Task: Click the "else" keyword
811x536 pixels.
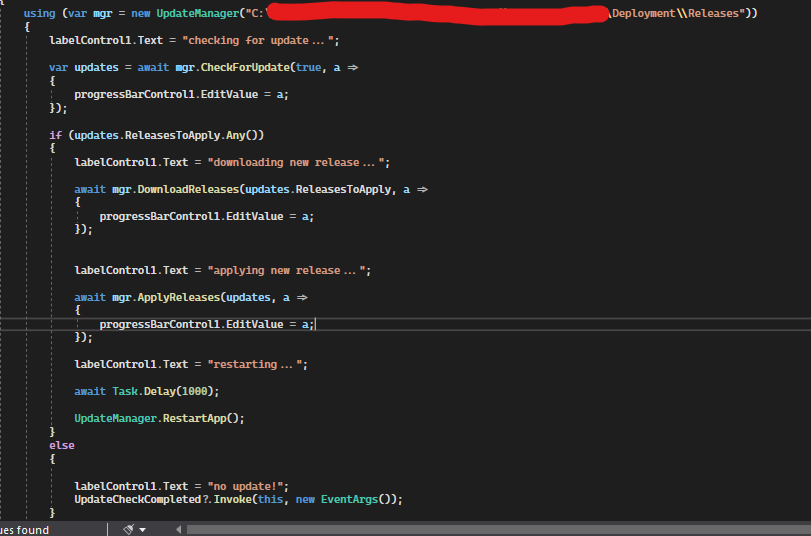Action: (x=62, y=445)
